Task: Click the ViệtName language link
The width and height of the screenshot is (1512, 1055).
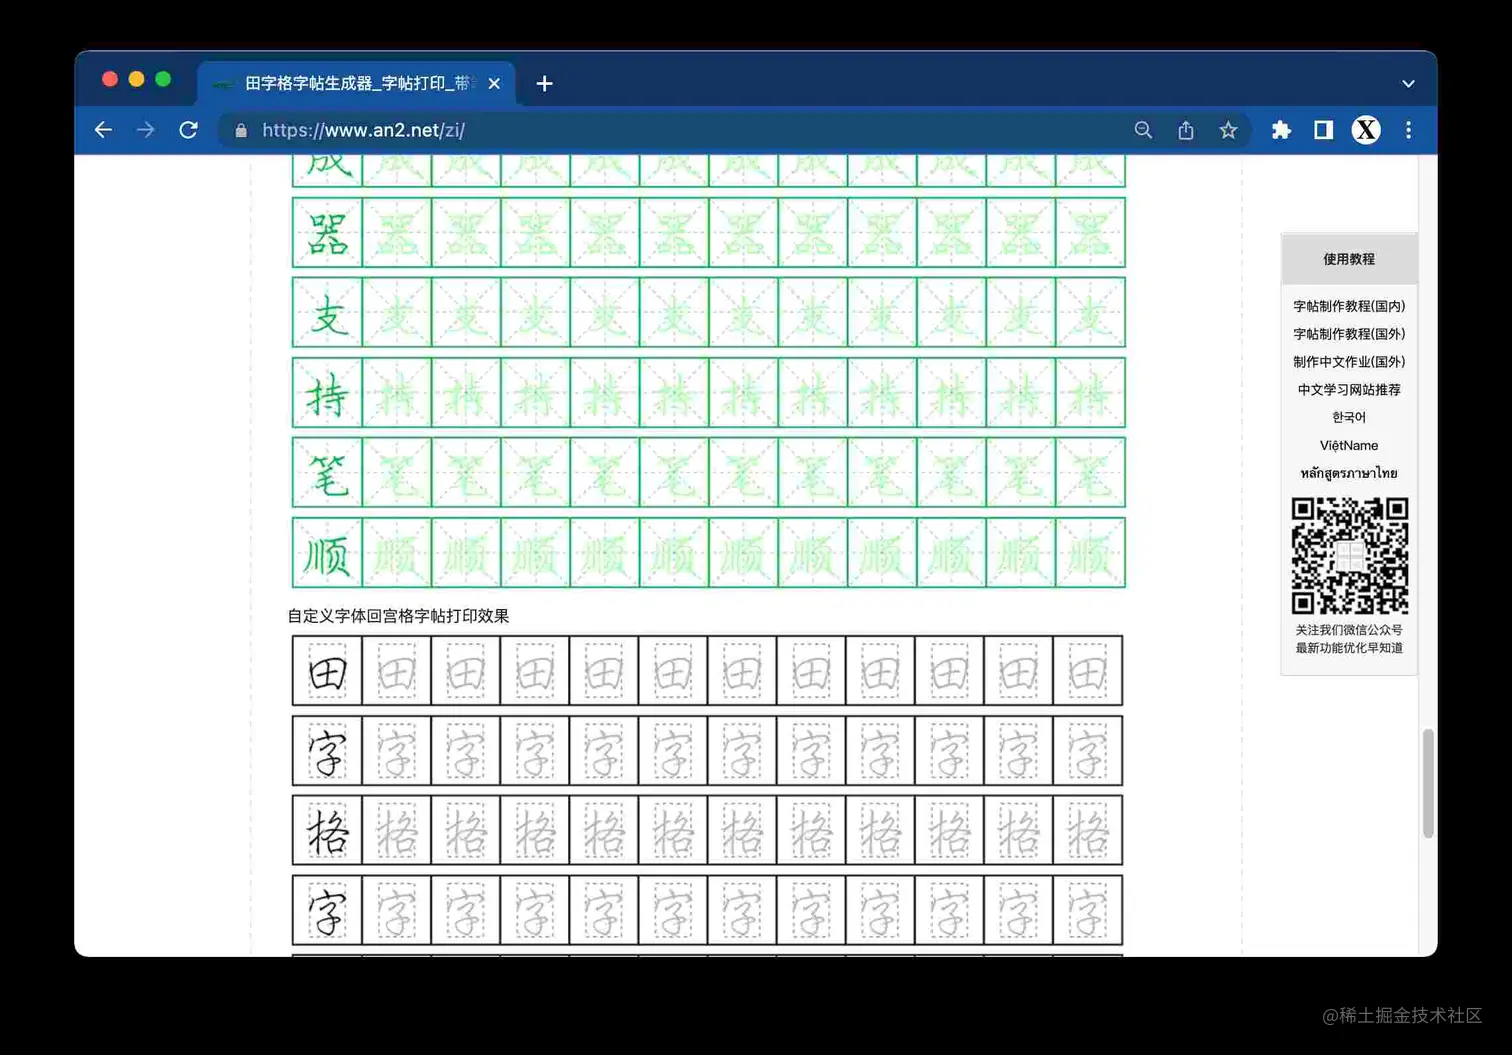Action: [1348, 446]
